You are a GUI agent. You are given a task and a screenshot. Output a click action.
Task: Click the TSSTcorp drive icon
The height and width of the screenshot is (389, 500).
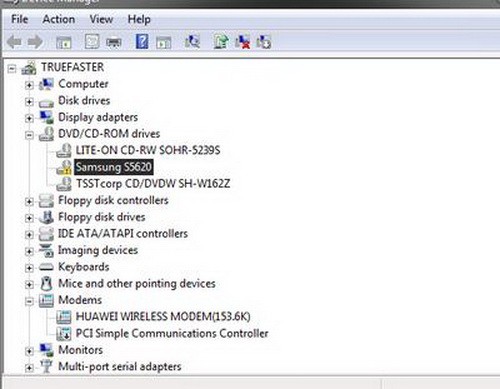coord(64,184)
